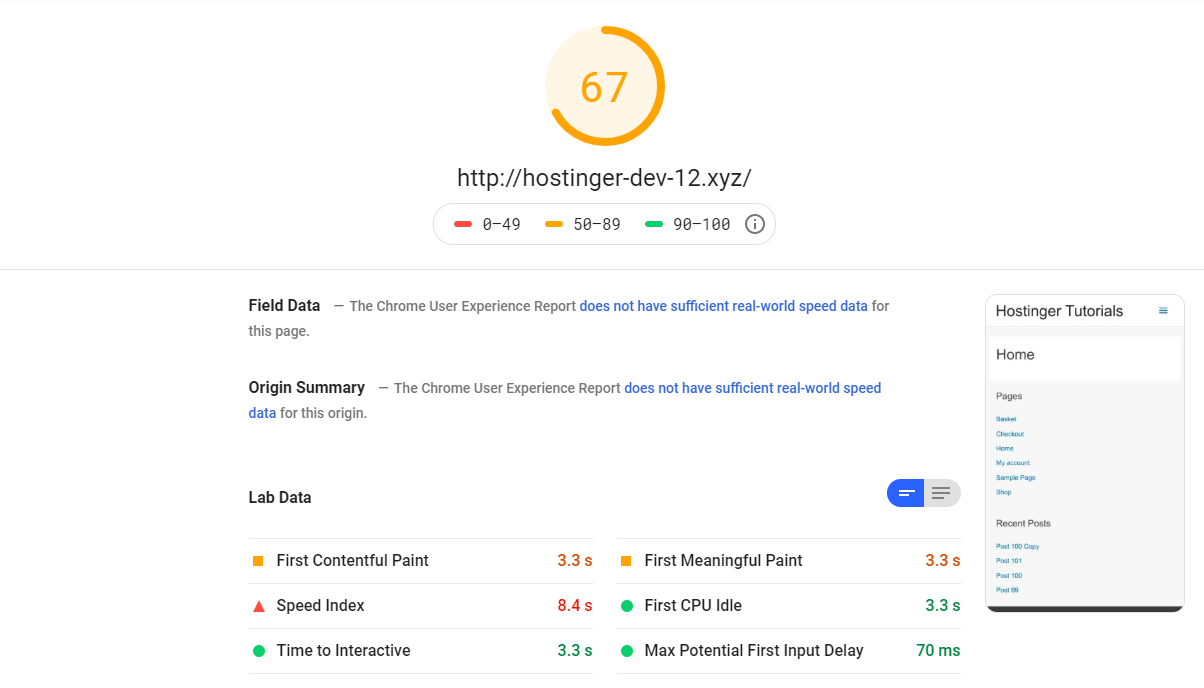Click the orange 50–89 legend marker
Viewport: 1204px width, 688px height.
tap(554, 224)
